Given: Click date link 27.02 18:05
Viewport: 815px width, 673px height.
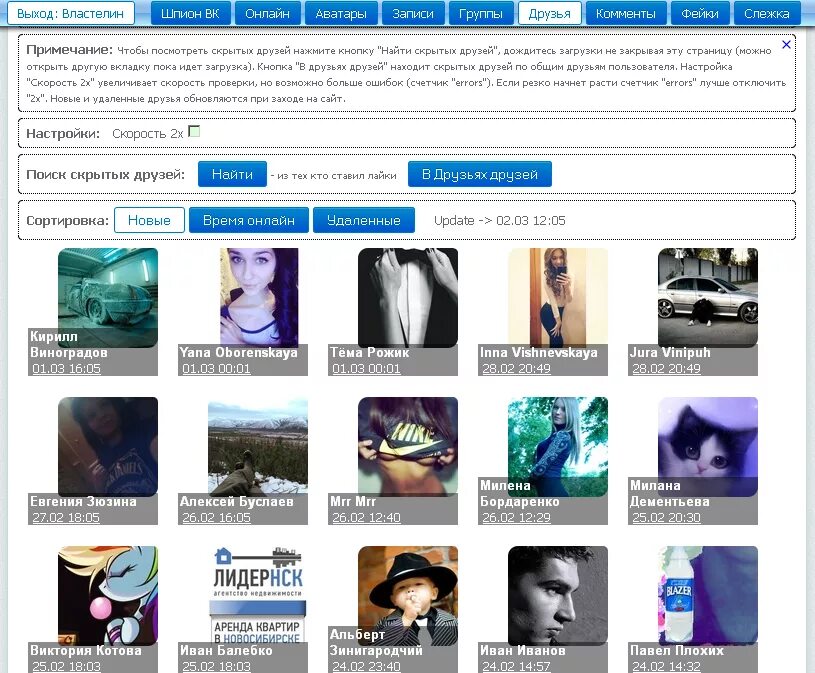Looking at the screenshot, I should (66, 518).
